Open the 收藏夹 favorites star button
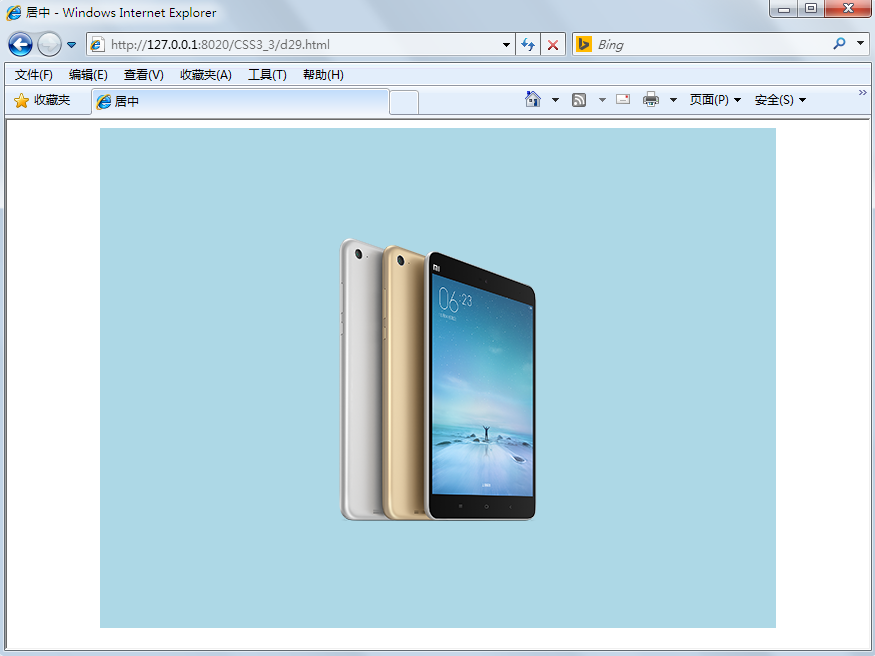Image resolution: width=875 pixels, height=656 pixels. (x=42, y=100)
